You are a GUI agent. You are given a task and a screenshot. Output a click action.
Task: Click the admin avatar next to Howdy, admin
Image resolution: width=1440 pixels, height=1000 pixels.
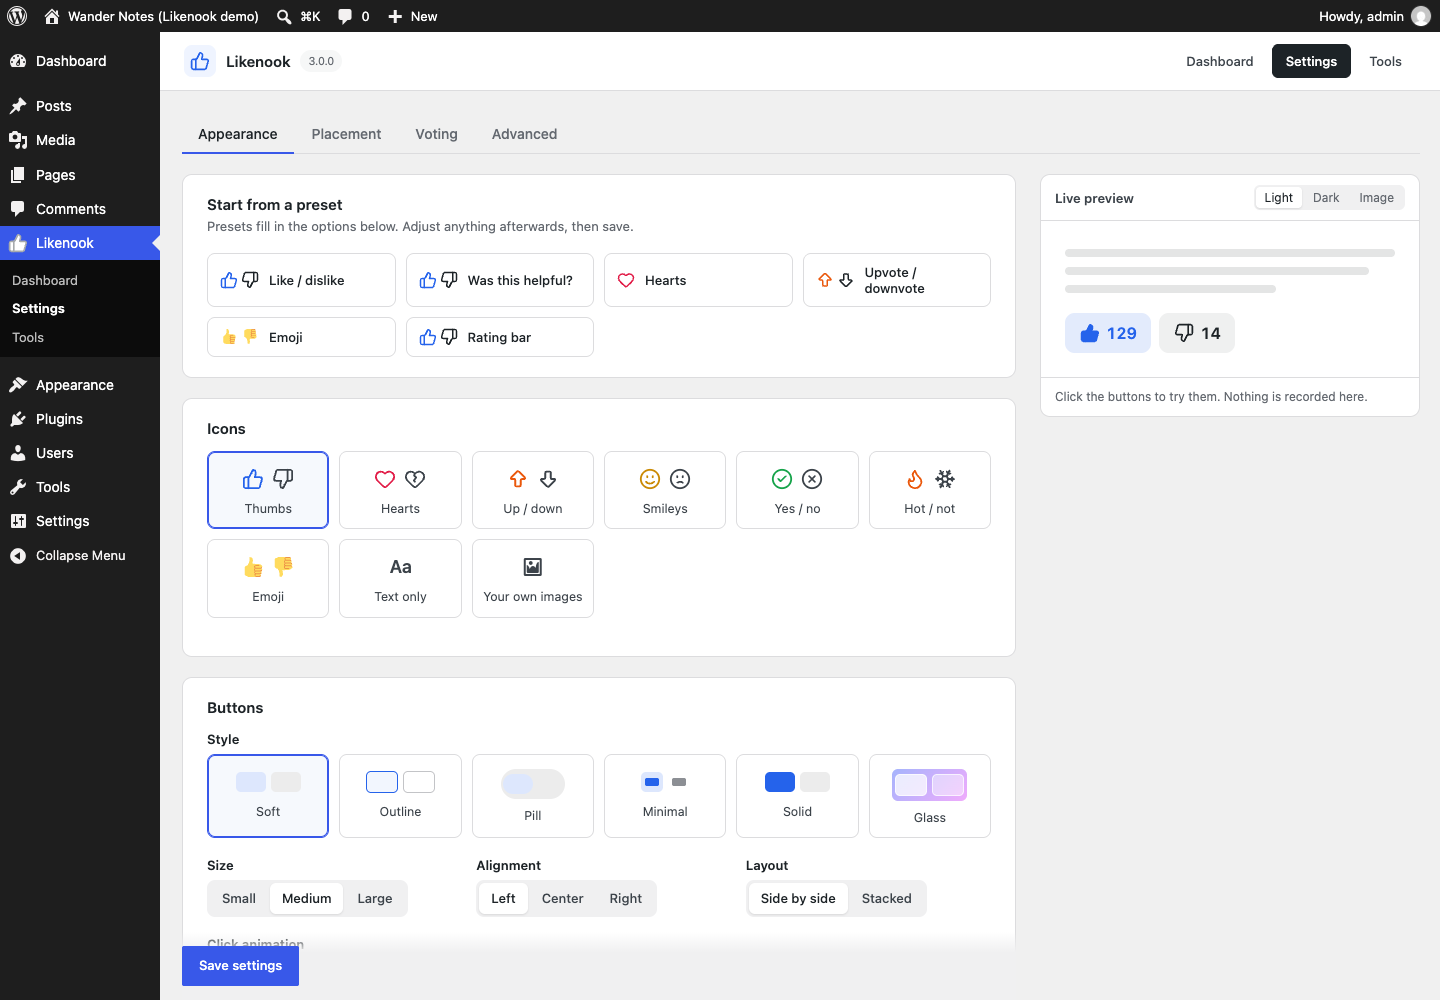point(1420,16)
